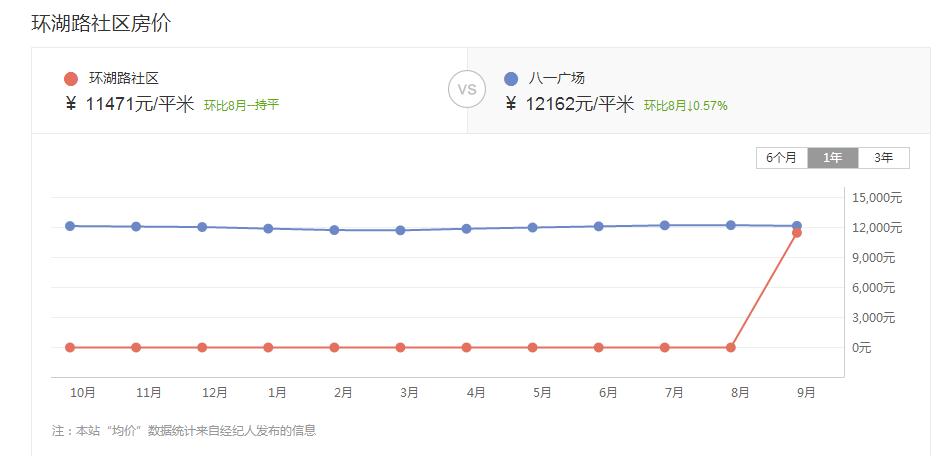Screen dimensions: 938x456
Task: Switch to the 3年 time range
Action: [884, 157]
